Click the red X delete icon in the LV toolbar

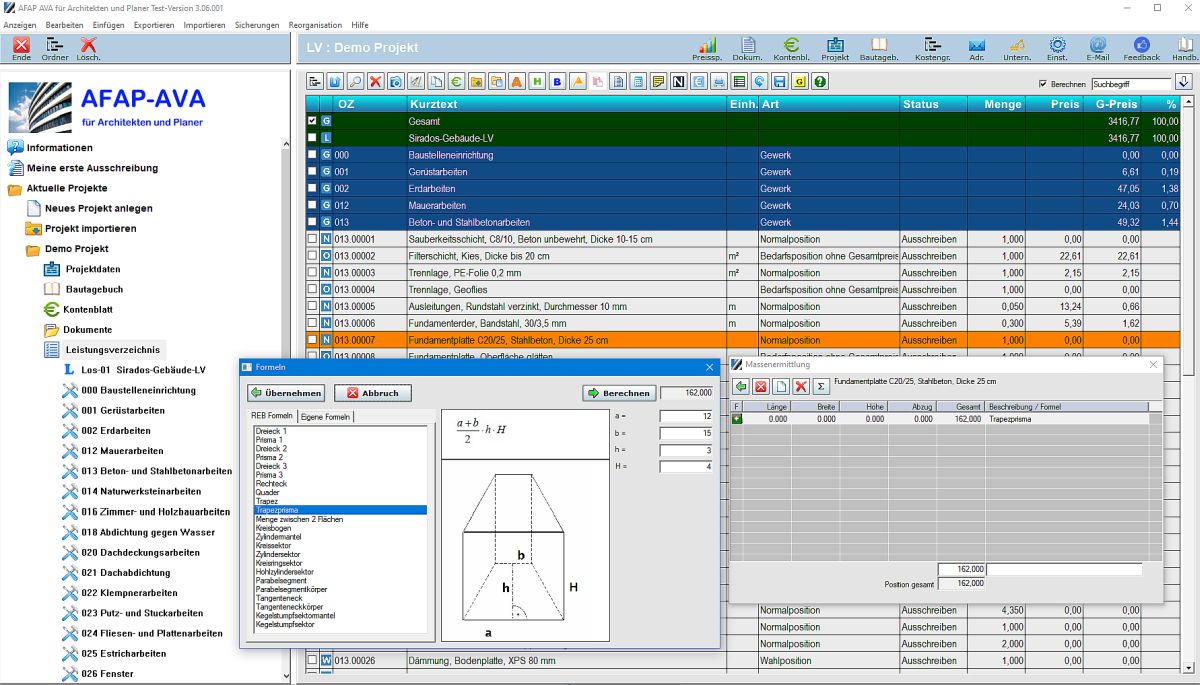[x=376, y=82]
